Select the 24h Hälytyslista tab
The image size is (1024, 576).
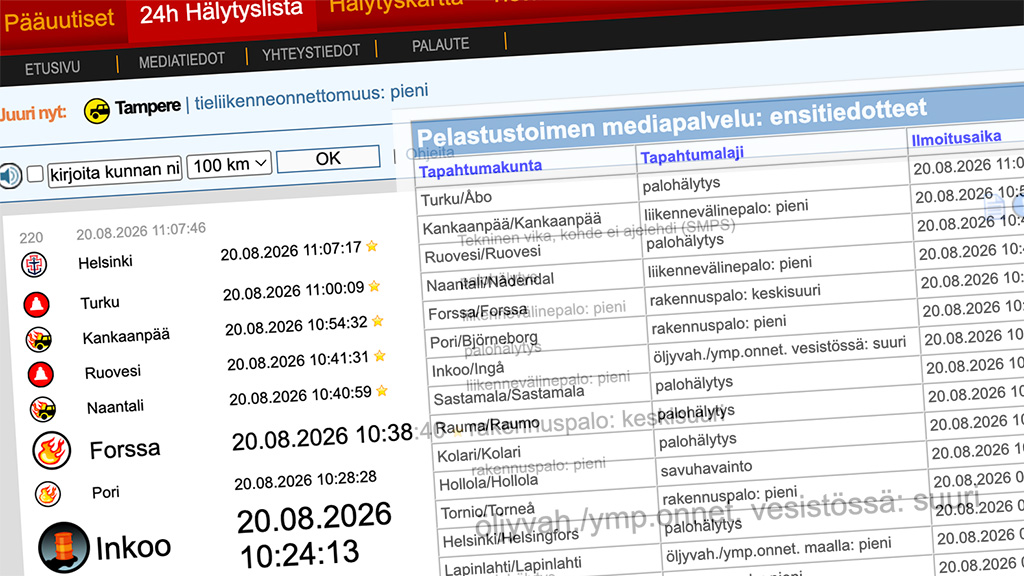pos(221,12)
